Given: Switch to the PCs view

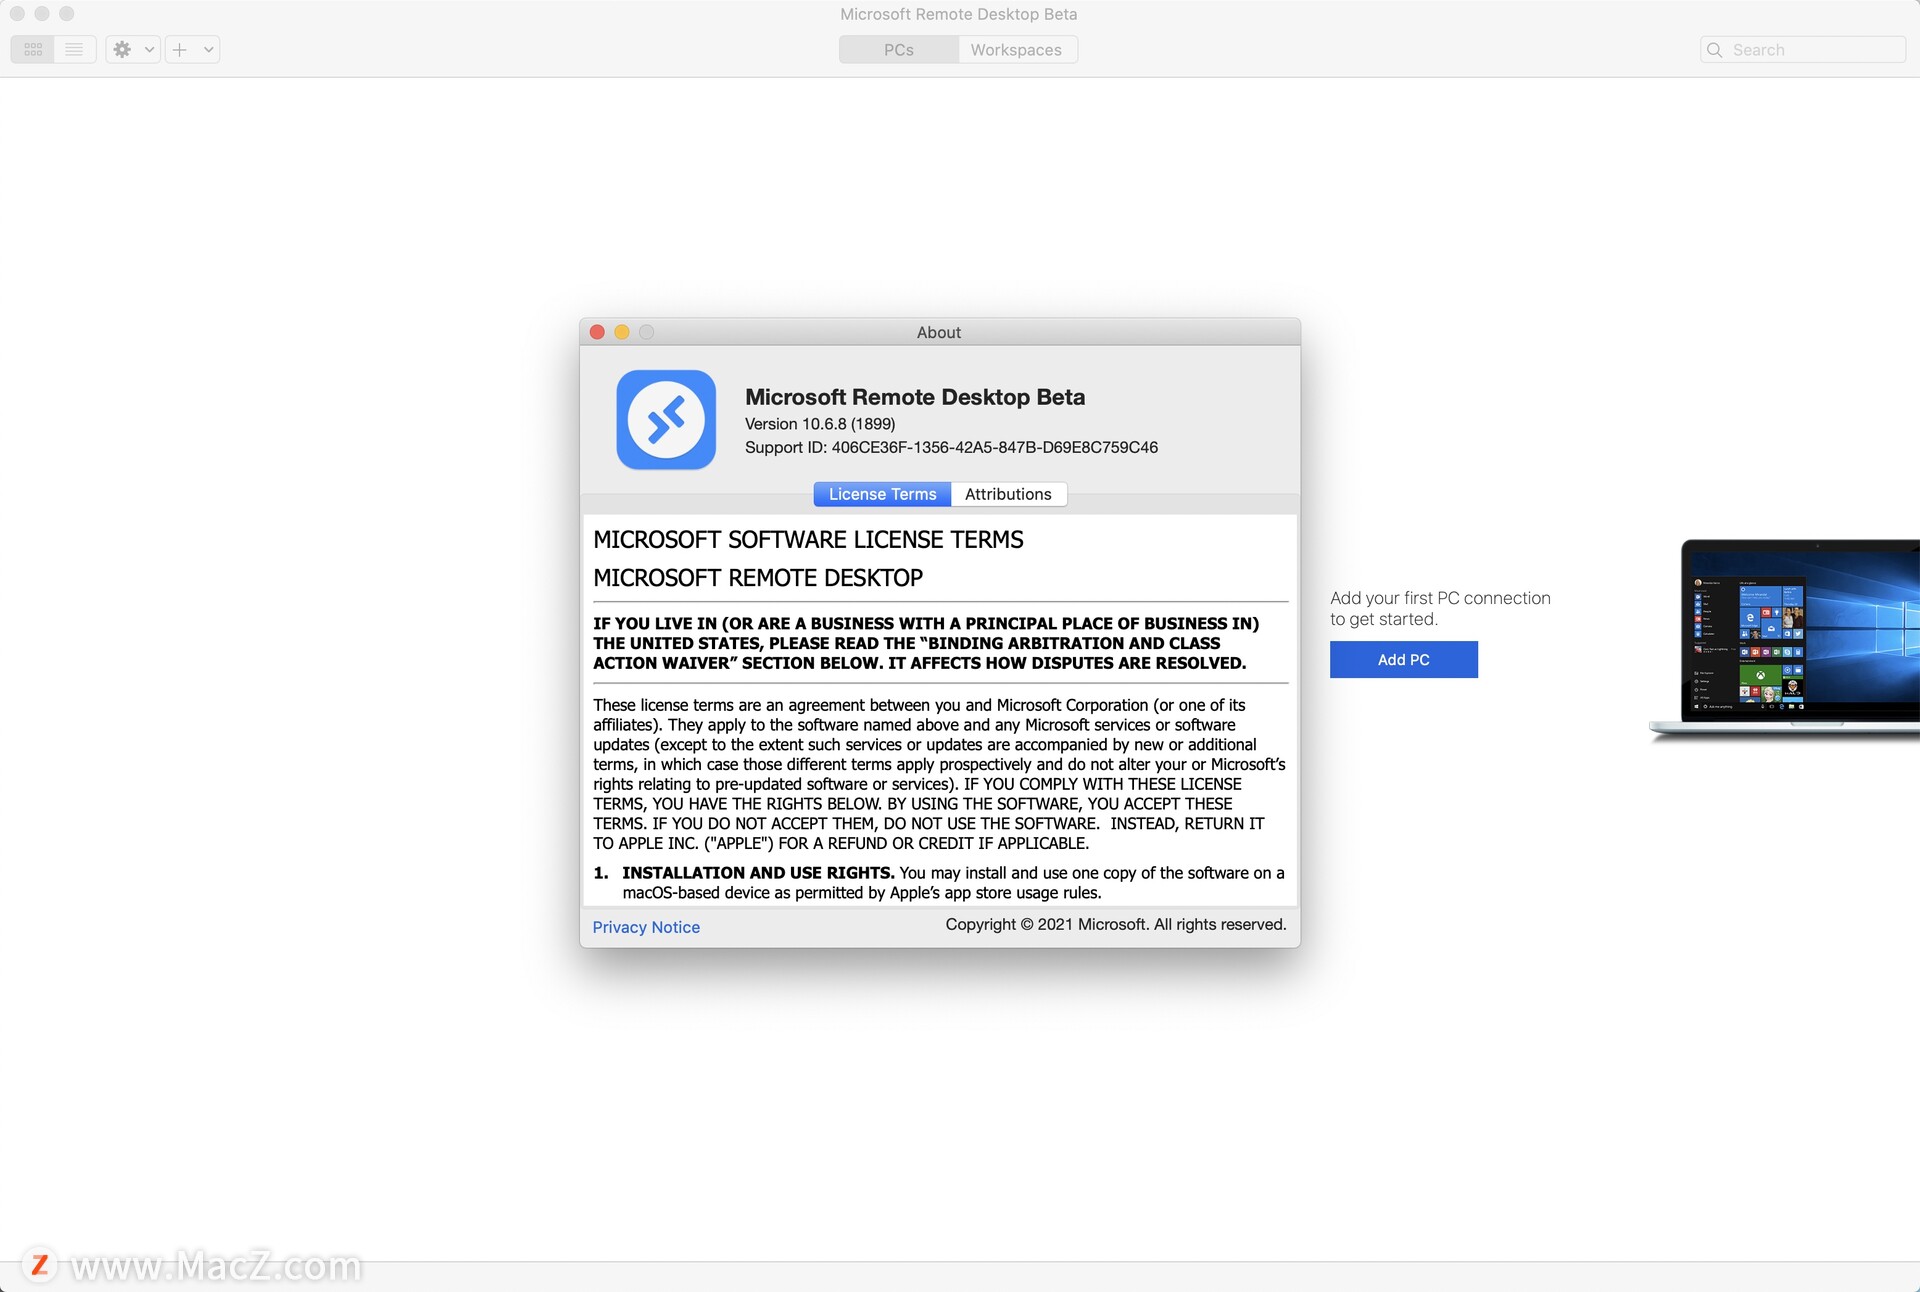Looking at the screenshot, I should (x=898, y=49).
